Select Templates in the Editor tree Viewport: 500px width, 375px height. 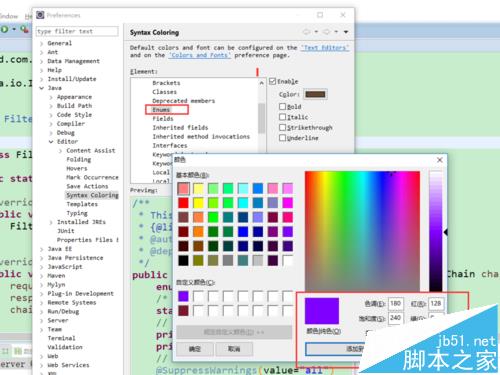(82, 204)
